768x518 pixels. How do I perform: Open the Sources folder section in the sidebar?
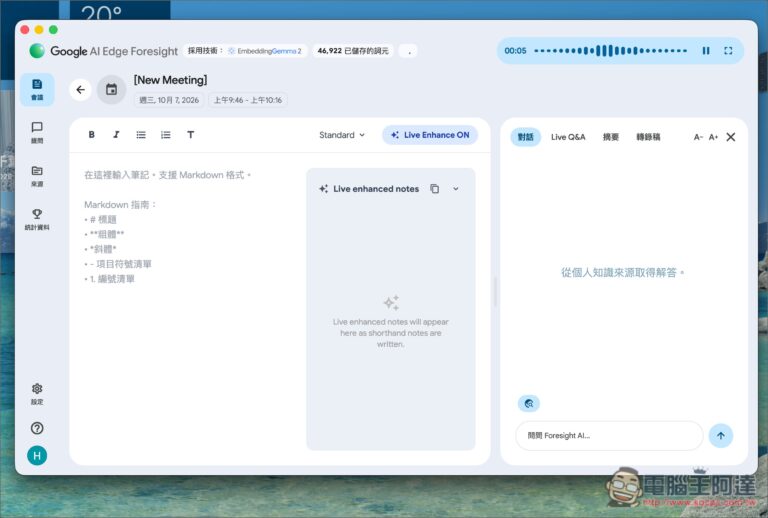pyautogui.click(x=37, y=176)
